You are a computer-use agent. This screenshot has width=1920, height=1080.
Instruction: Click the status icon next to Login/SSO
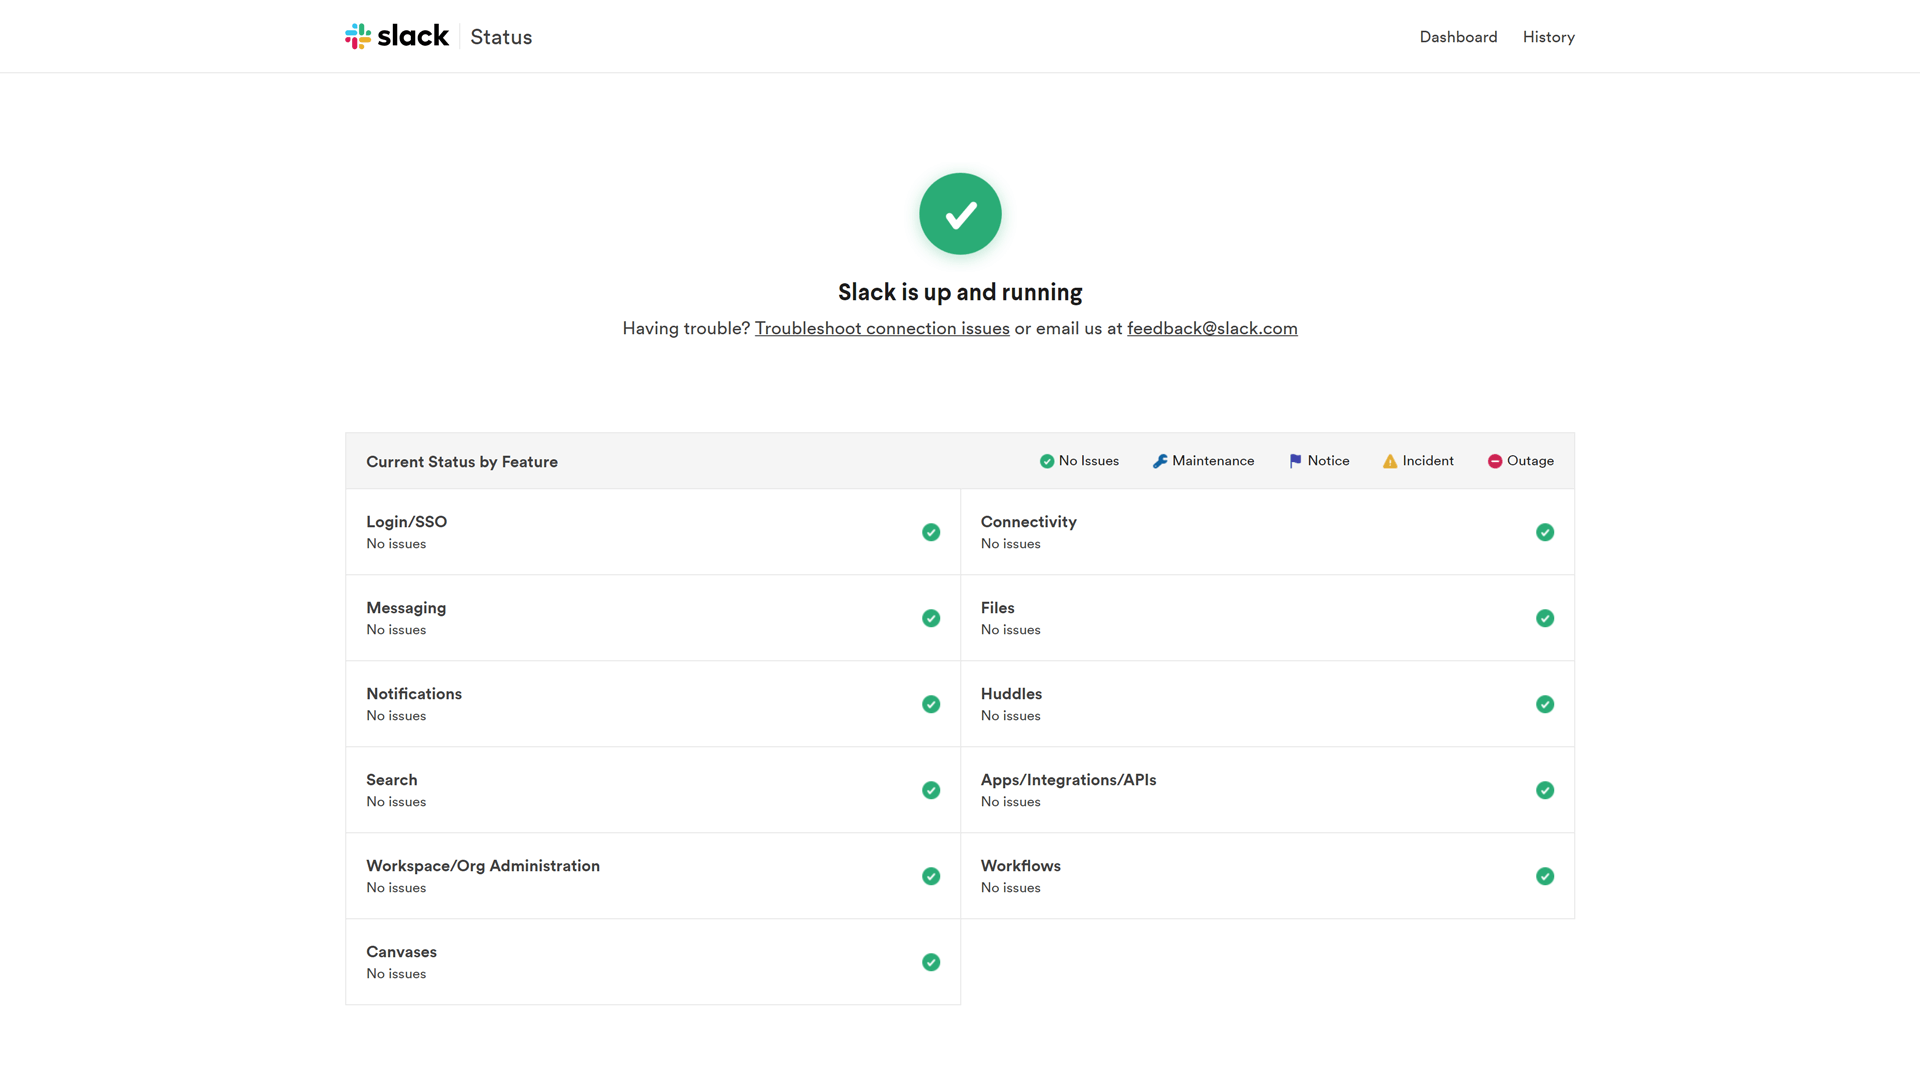click(x=931, y=532)
